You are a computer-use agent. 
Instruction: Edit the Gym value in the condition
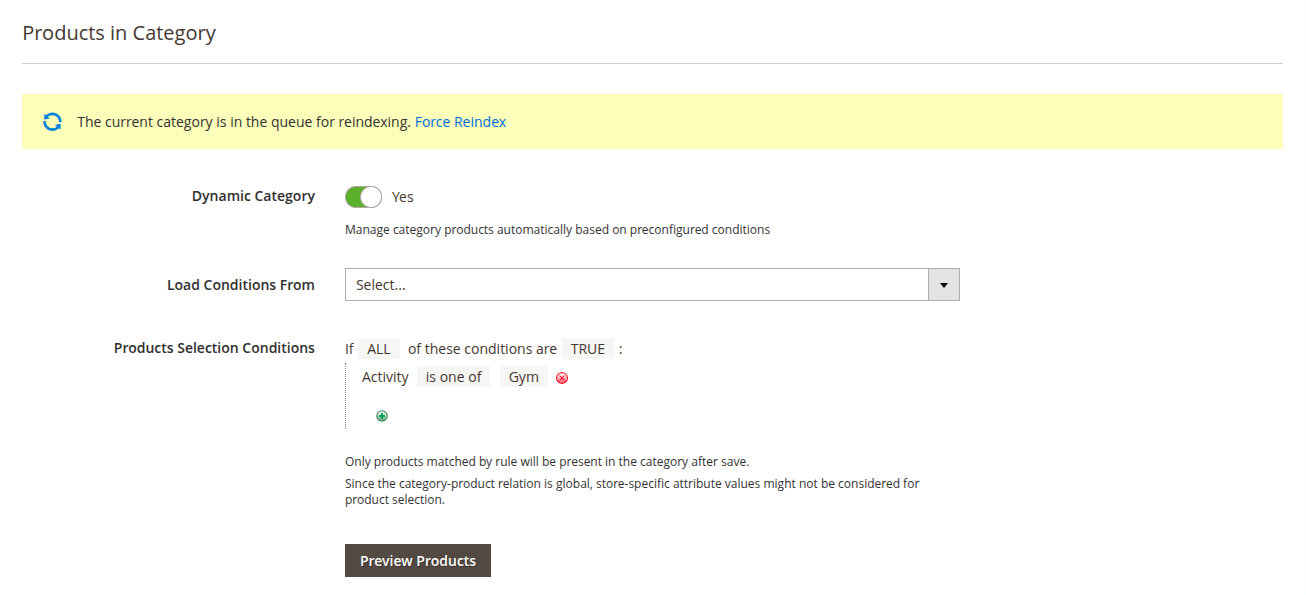tap(524, 377)
